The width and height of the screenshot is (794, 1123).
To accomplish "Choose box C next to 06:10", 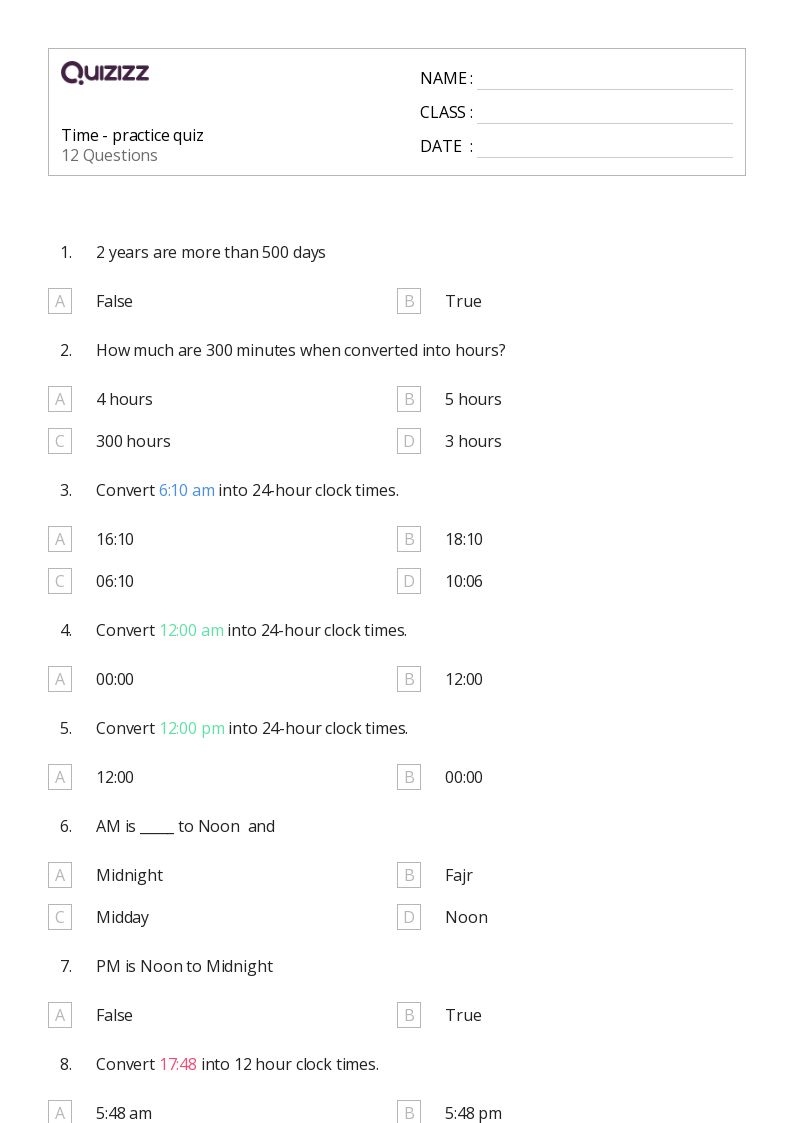I will tap(60, 582).
